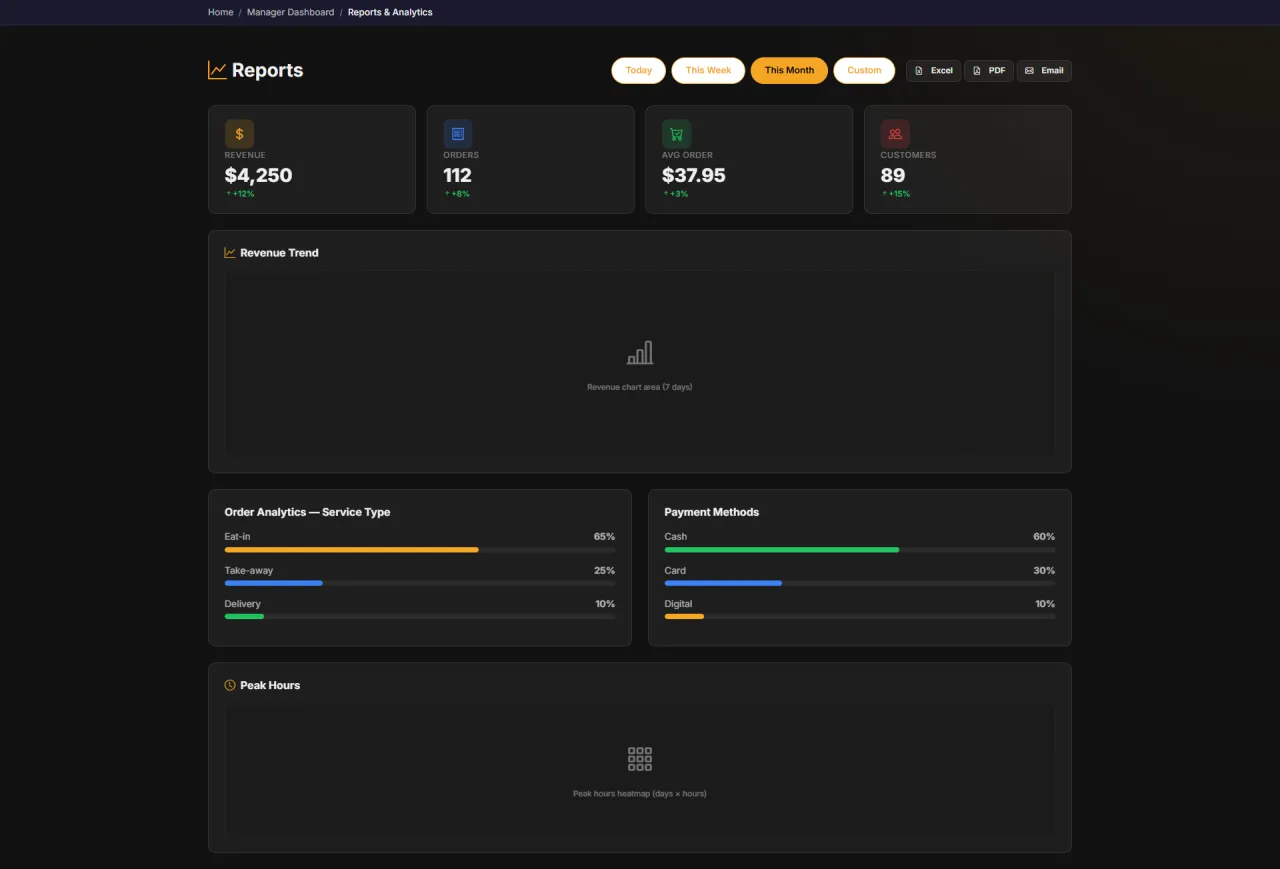The width and height of the screenshot is (1280, 869).
Task: Click the Peak hours heatmap placeholder text
Action: tap(640, 794)
